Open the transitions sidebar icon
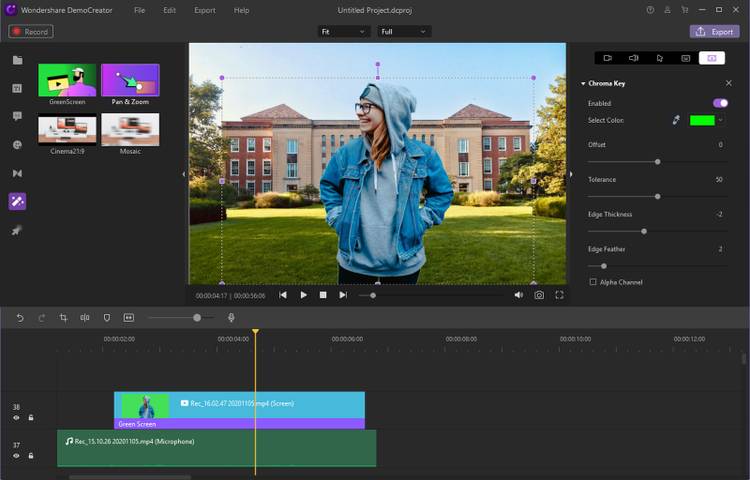This screenshot has height=480, width=750. pyautogui.click(x=17, y=173)
